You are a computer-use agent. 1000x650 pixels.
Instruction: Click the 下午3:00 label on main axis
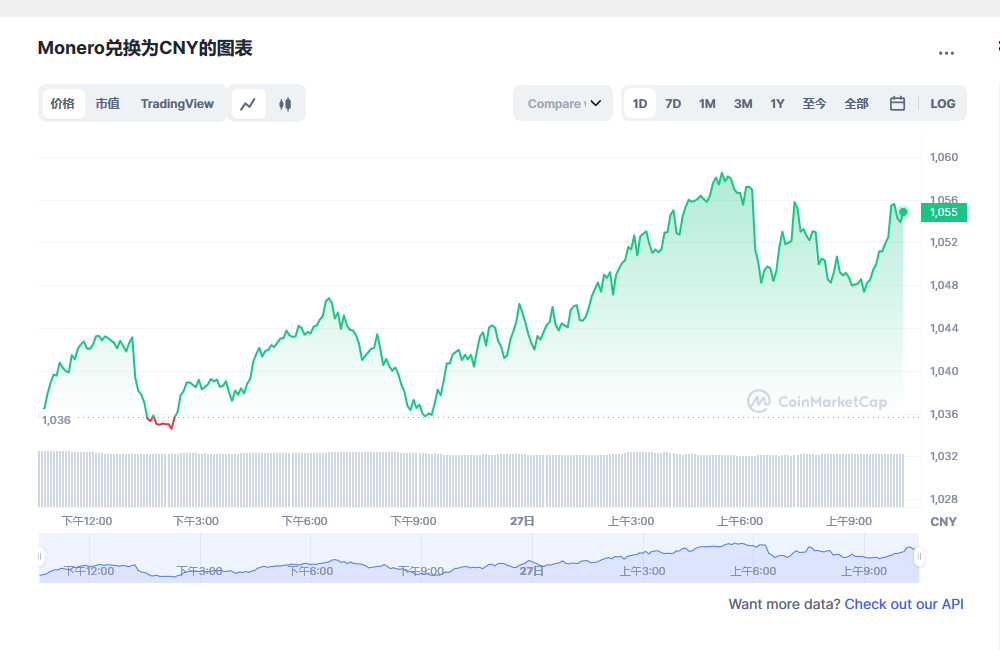pos(196,521)
